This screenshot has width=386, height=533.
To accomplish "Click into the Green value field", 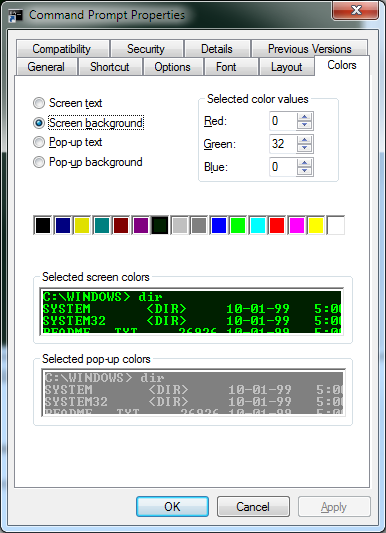I will [283, 144].
